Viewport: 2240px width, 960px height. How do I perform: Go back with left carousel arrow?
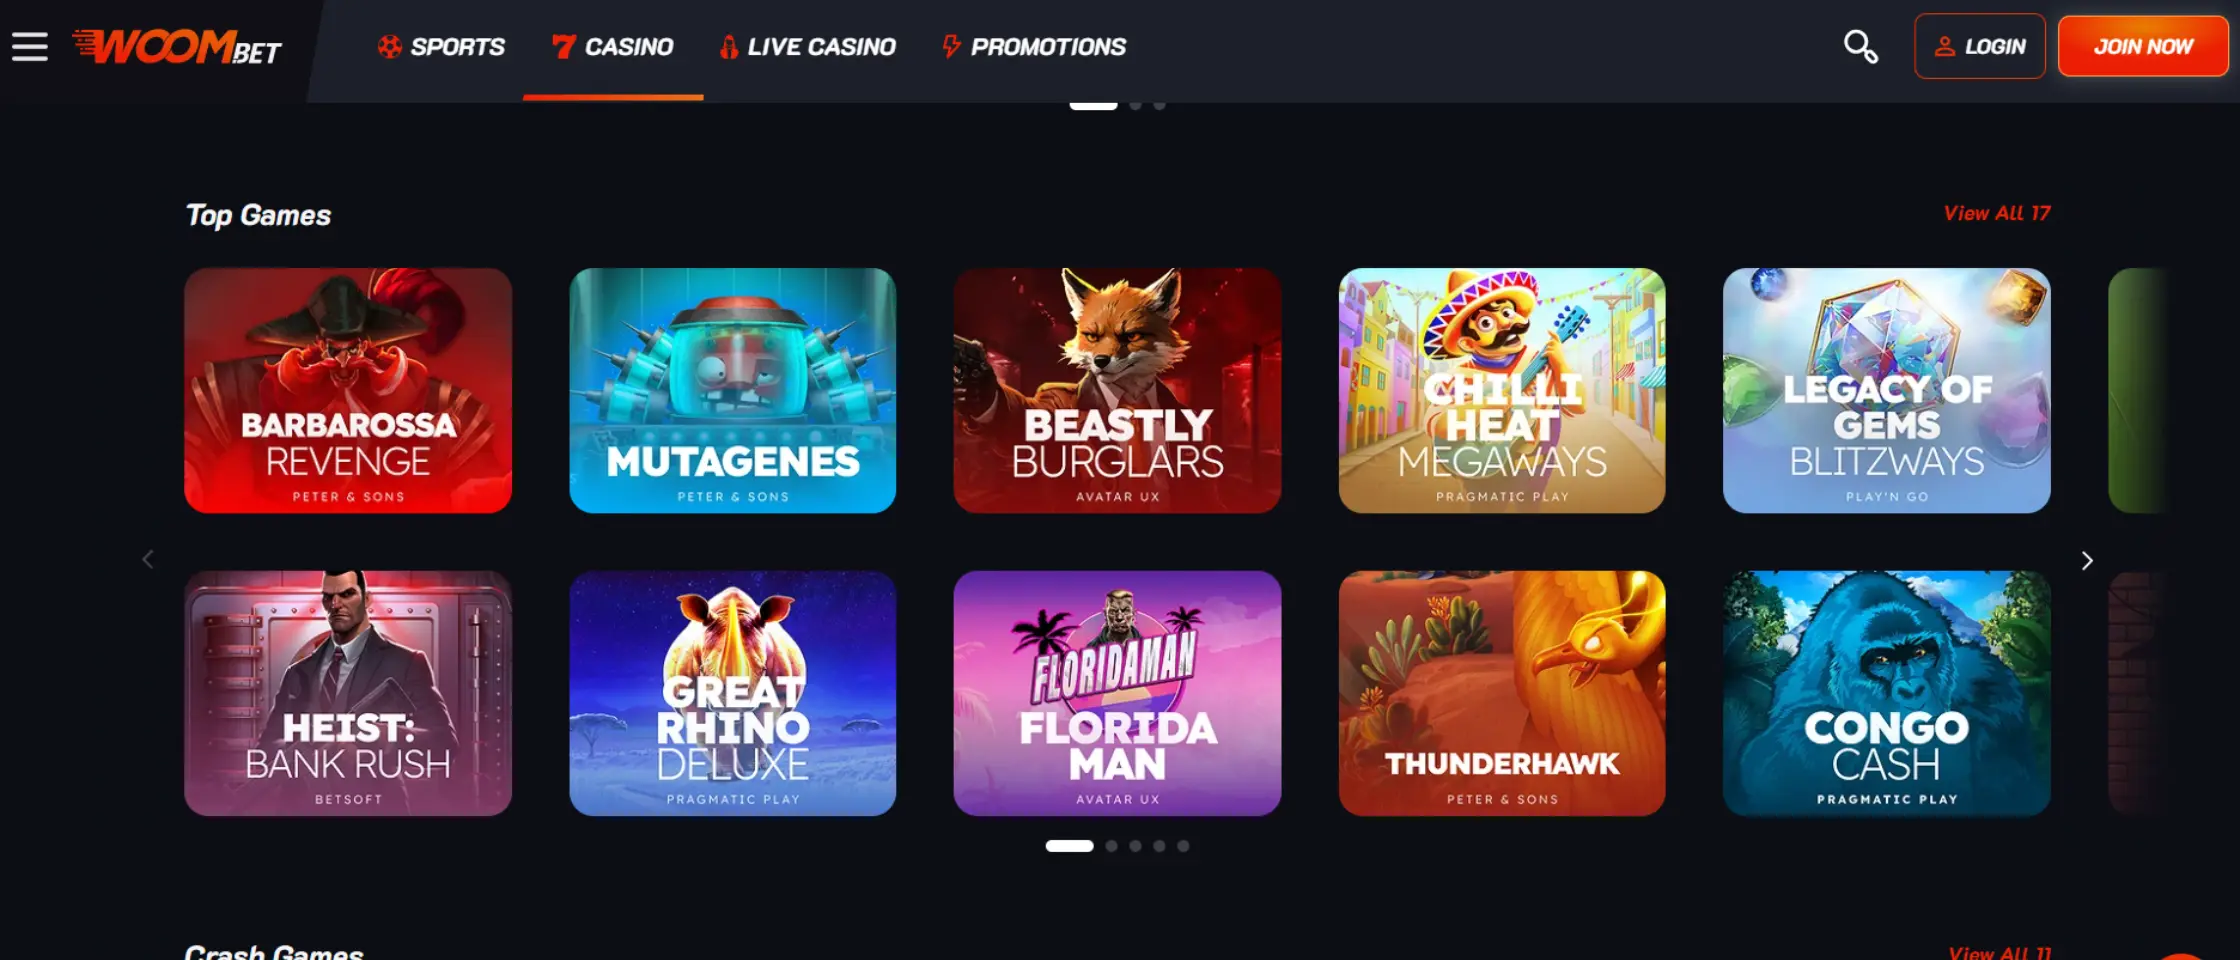point(148,559)
